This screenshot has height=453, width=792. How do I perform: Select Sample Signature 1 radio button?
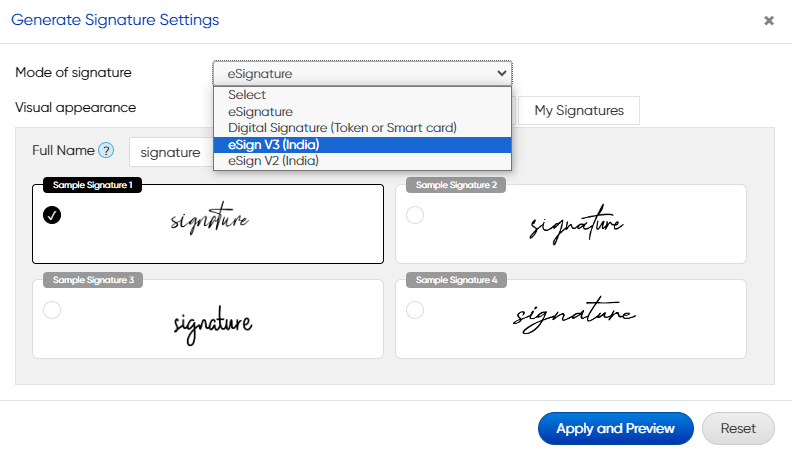click(x=53, y=215)
